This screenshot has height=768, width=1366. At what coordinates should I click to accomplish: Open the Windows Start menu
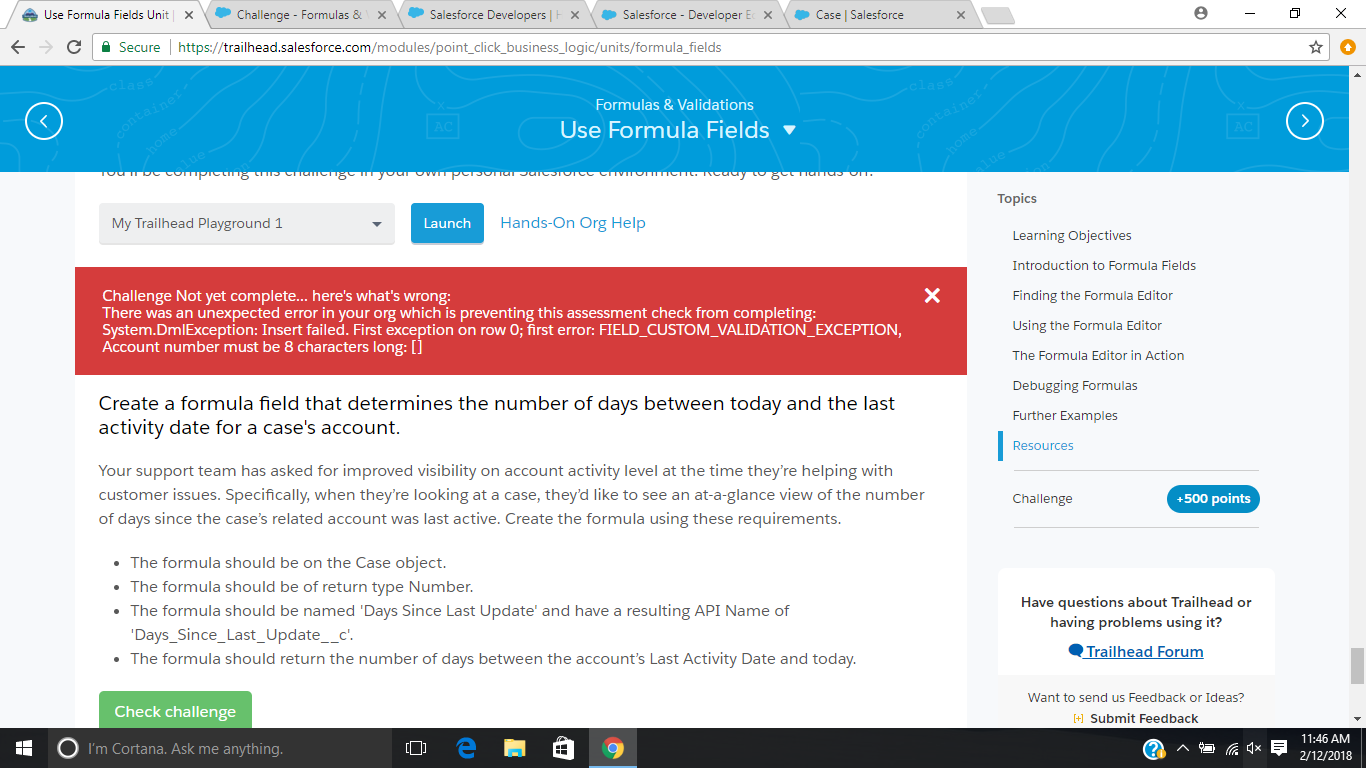coord(24,748)
